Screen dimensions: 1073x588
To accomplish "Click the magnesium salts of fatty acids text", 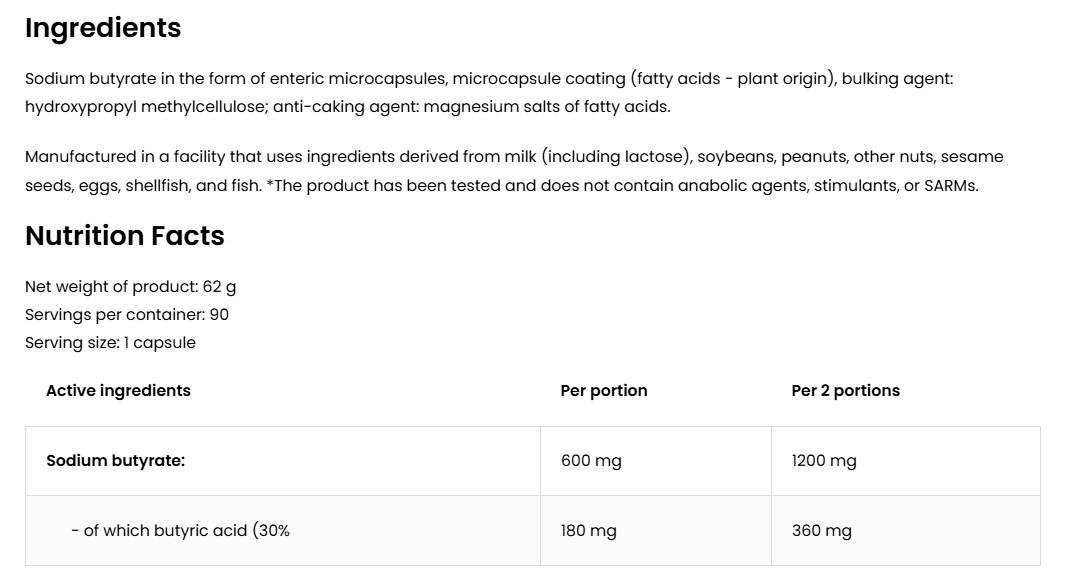I will coord(547,107).
